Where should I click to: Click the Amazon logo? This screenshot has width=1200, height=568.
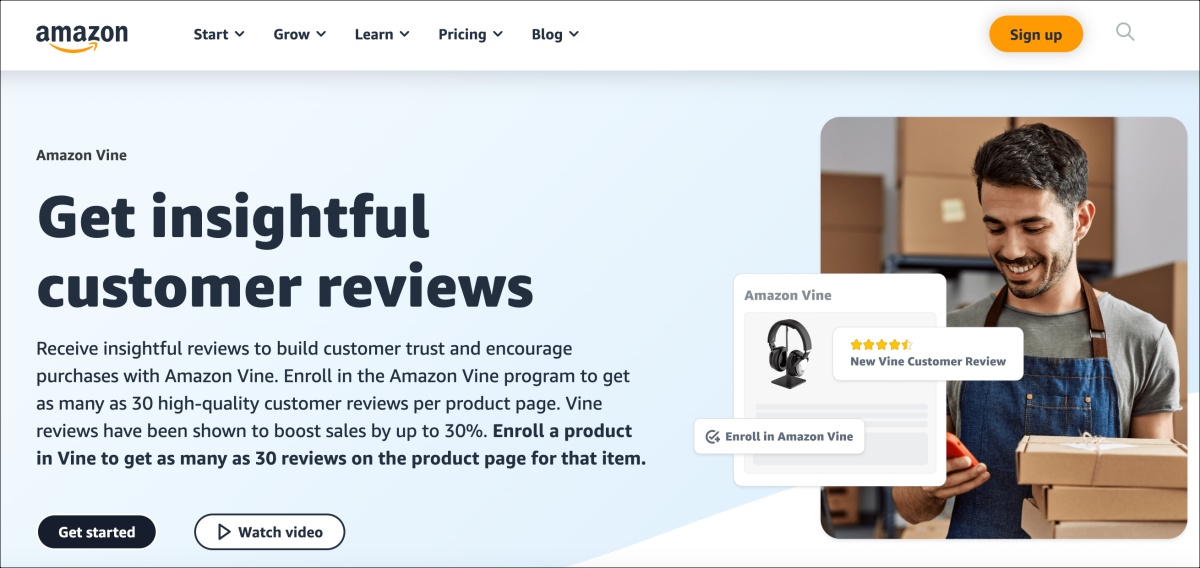82,36
